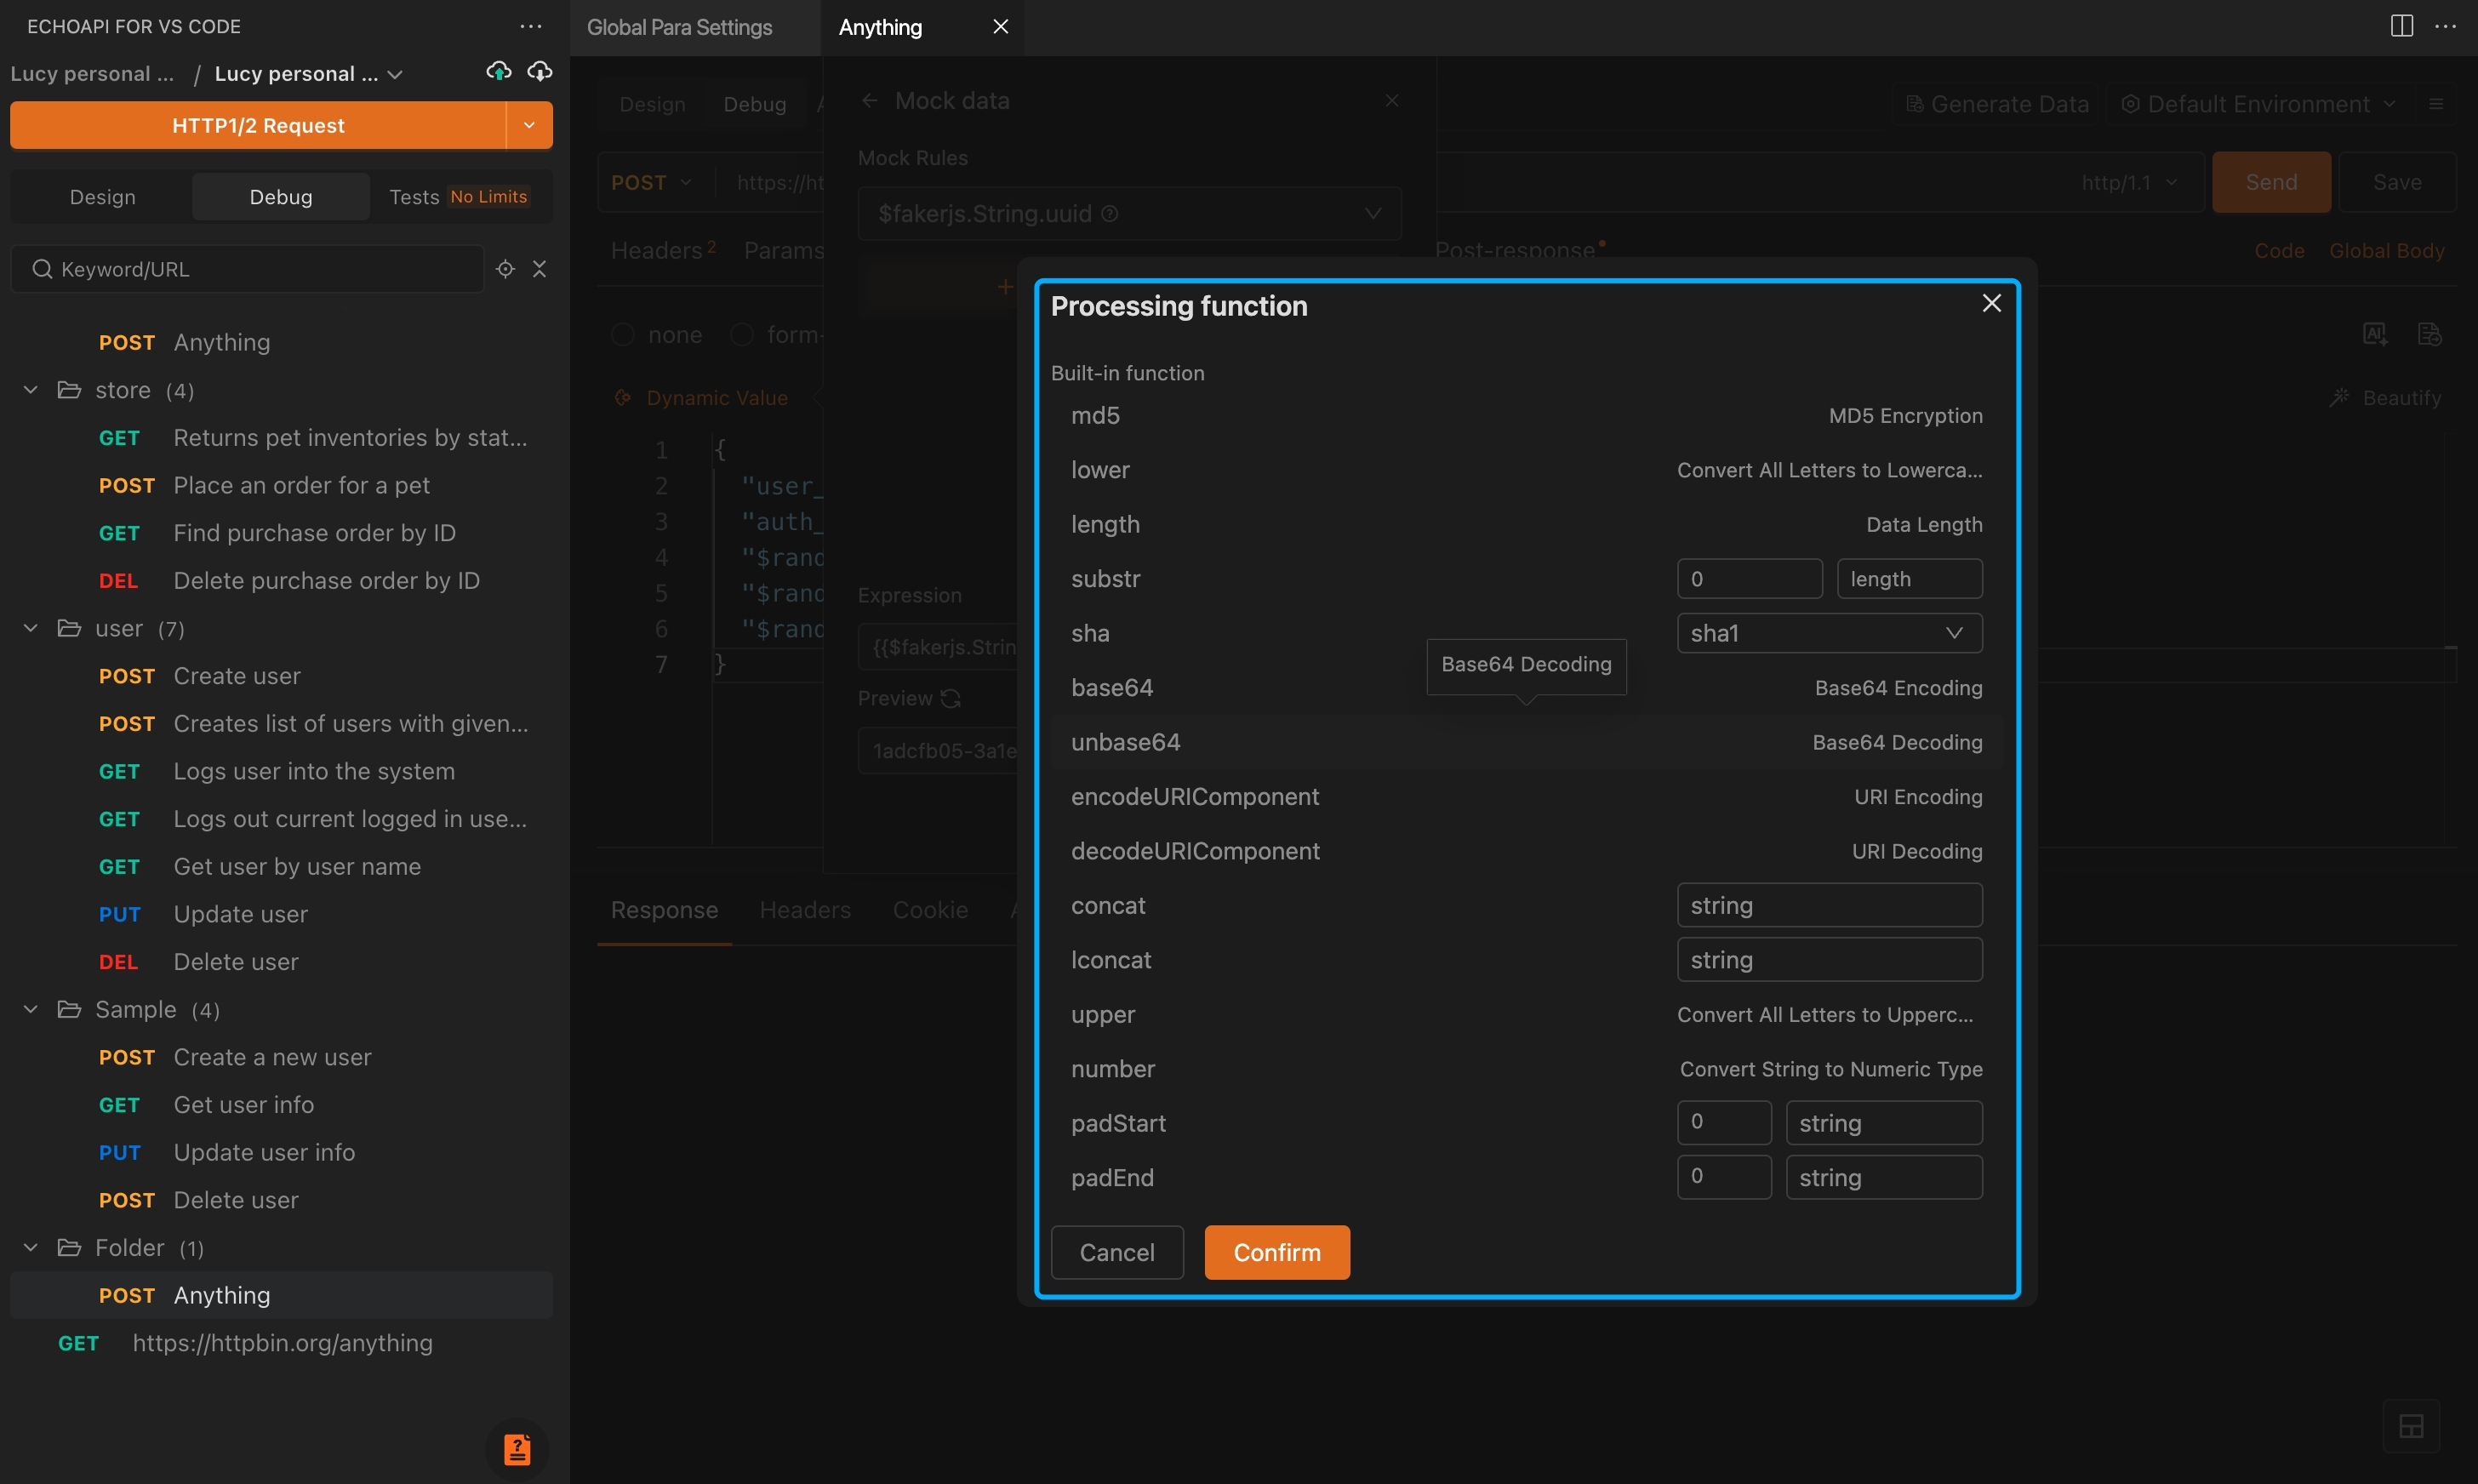The height and width of the screenshot is (1484, 2478).
Task: Click the Confirm button
Action: tap(1277, 1253)
